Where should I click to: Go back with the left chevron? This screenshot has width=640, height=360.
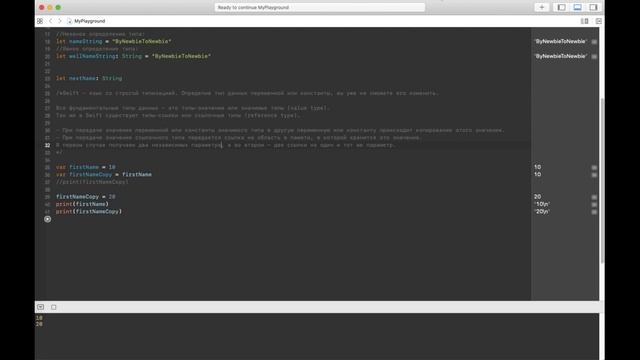(x=51, y=21)
